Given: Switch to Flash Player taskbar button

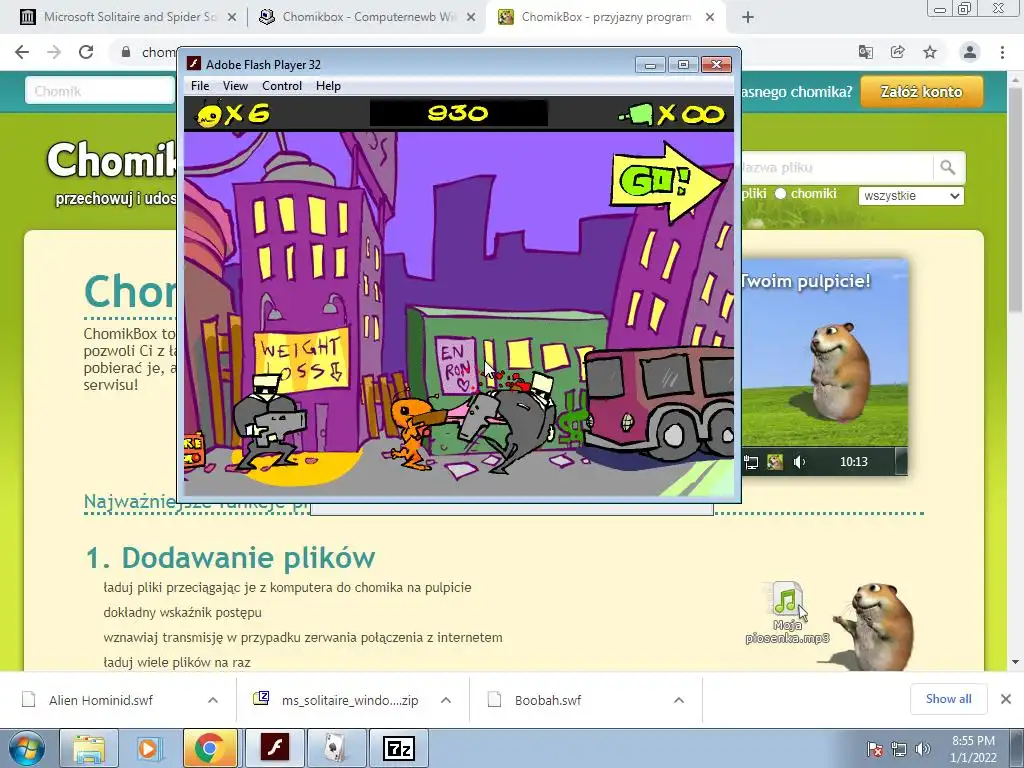Looking at the screenshot, I should [274, 748].
